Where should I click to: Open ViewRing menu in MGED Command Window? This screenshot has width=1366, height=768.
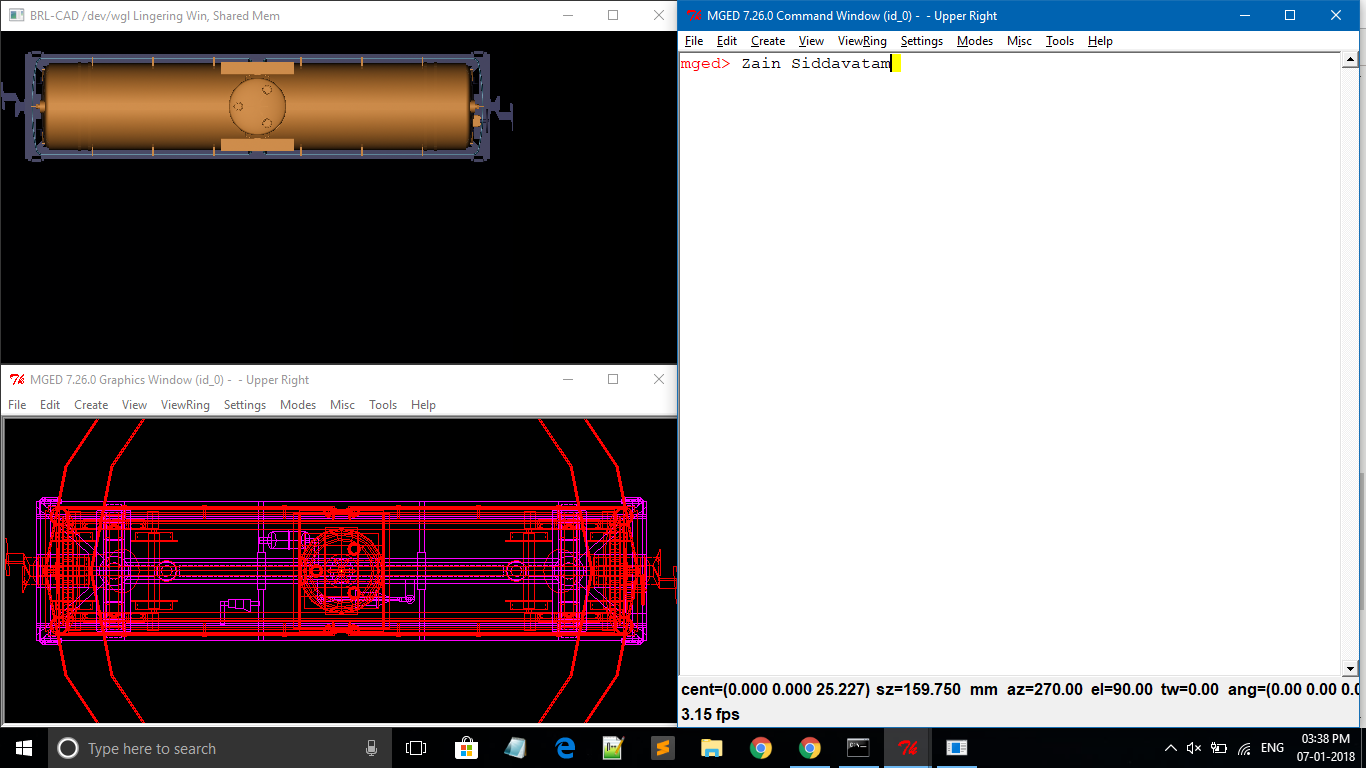862,41
